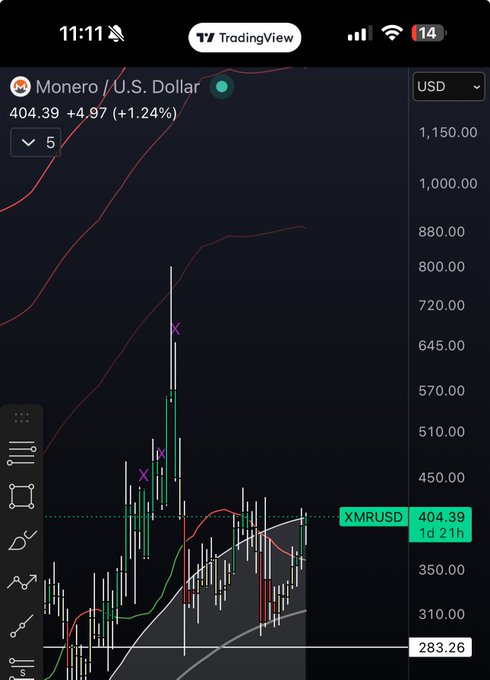Tap the 11:11 clock in status bar
Screen dimensions: 490x680
pos(81,33)
